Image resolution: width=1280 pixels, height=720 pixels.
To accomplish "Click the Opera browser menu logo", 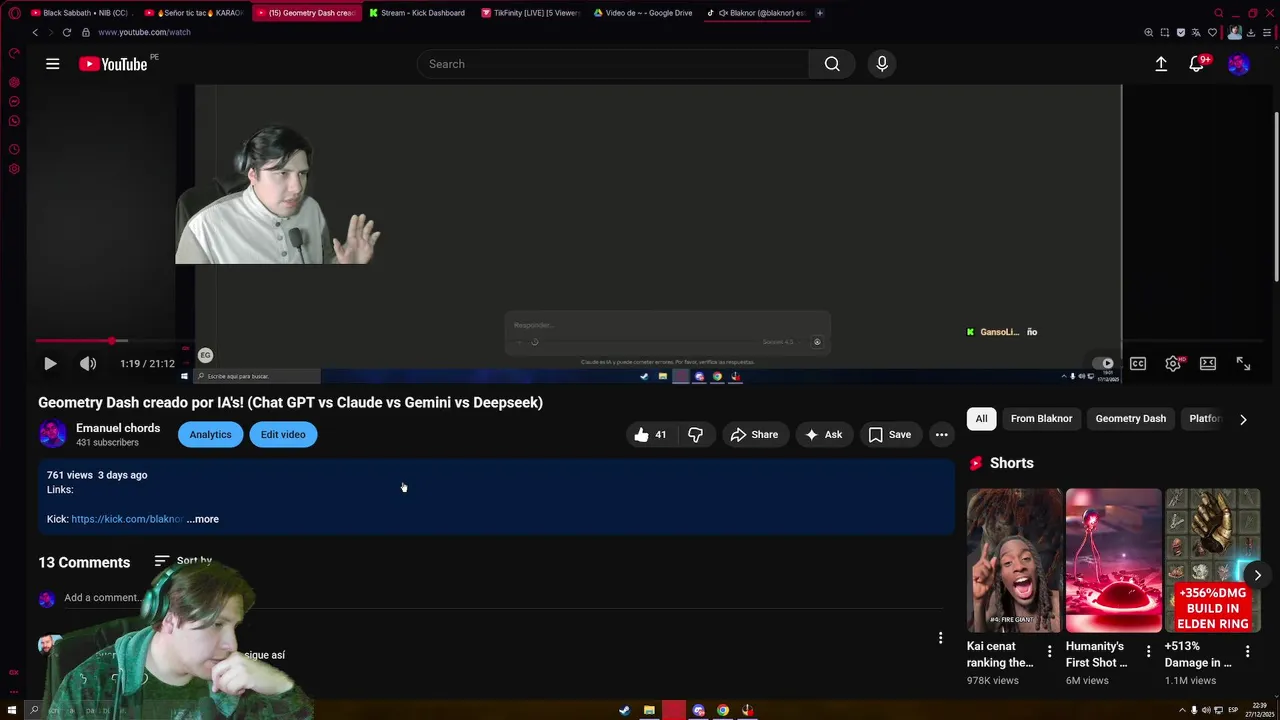I will [14, 13].
